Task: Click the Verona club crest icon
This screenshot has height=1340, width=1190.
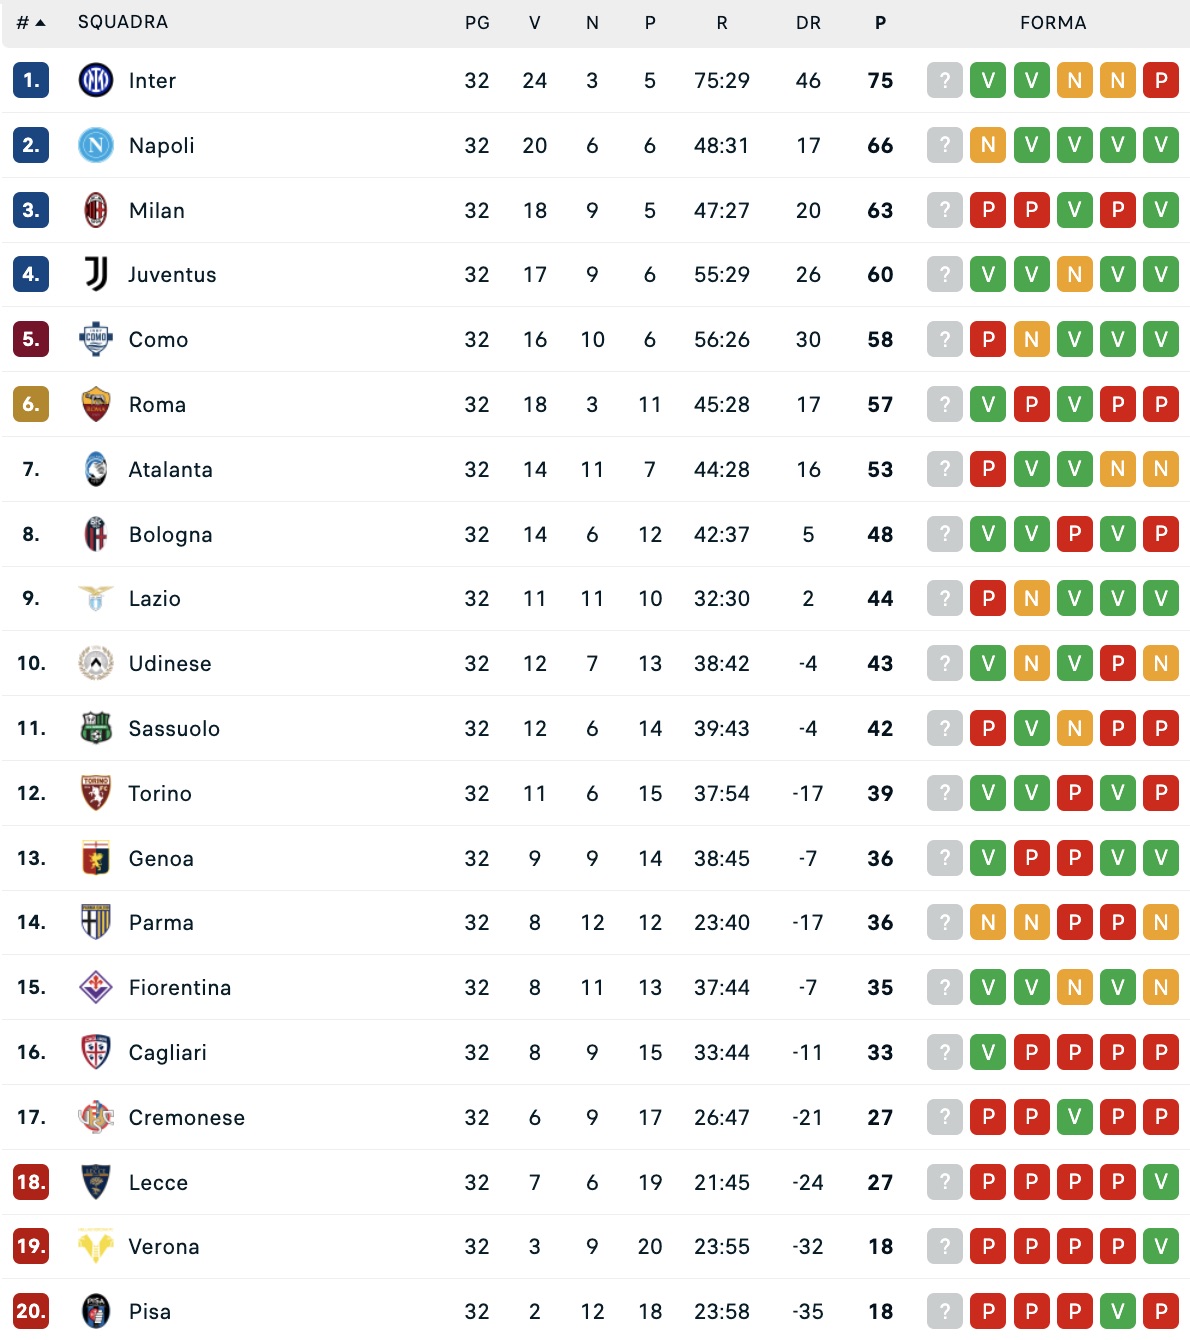Action: point(96,1246)
